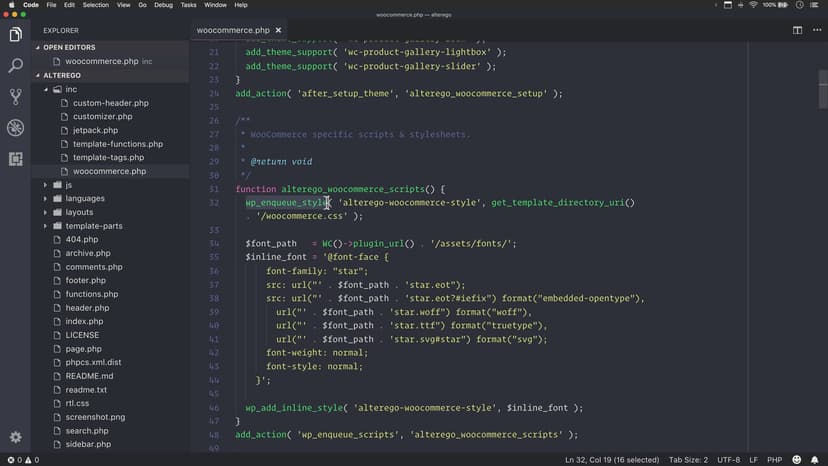
Task: Open the Explorer view in activity bar
Action: [15, 35]
